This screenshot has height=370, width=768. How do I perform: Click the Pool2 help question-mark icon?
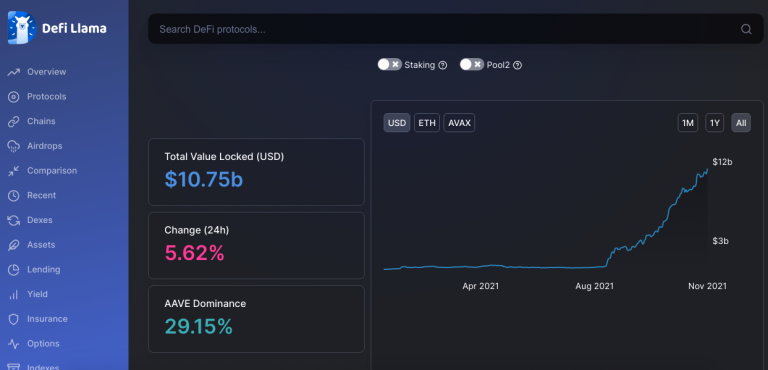tap(517, 65)
